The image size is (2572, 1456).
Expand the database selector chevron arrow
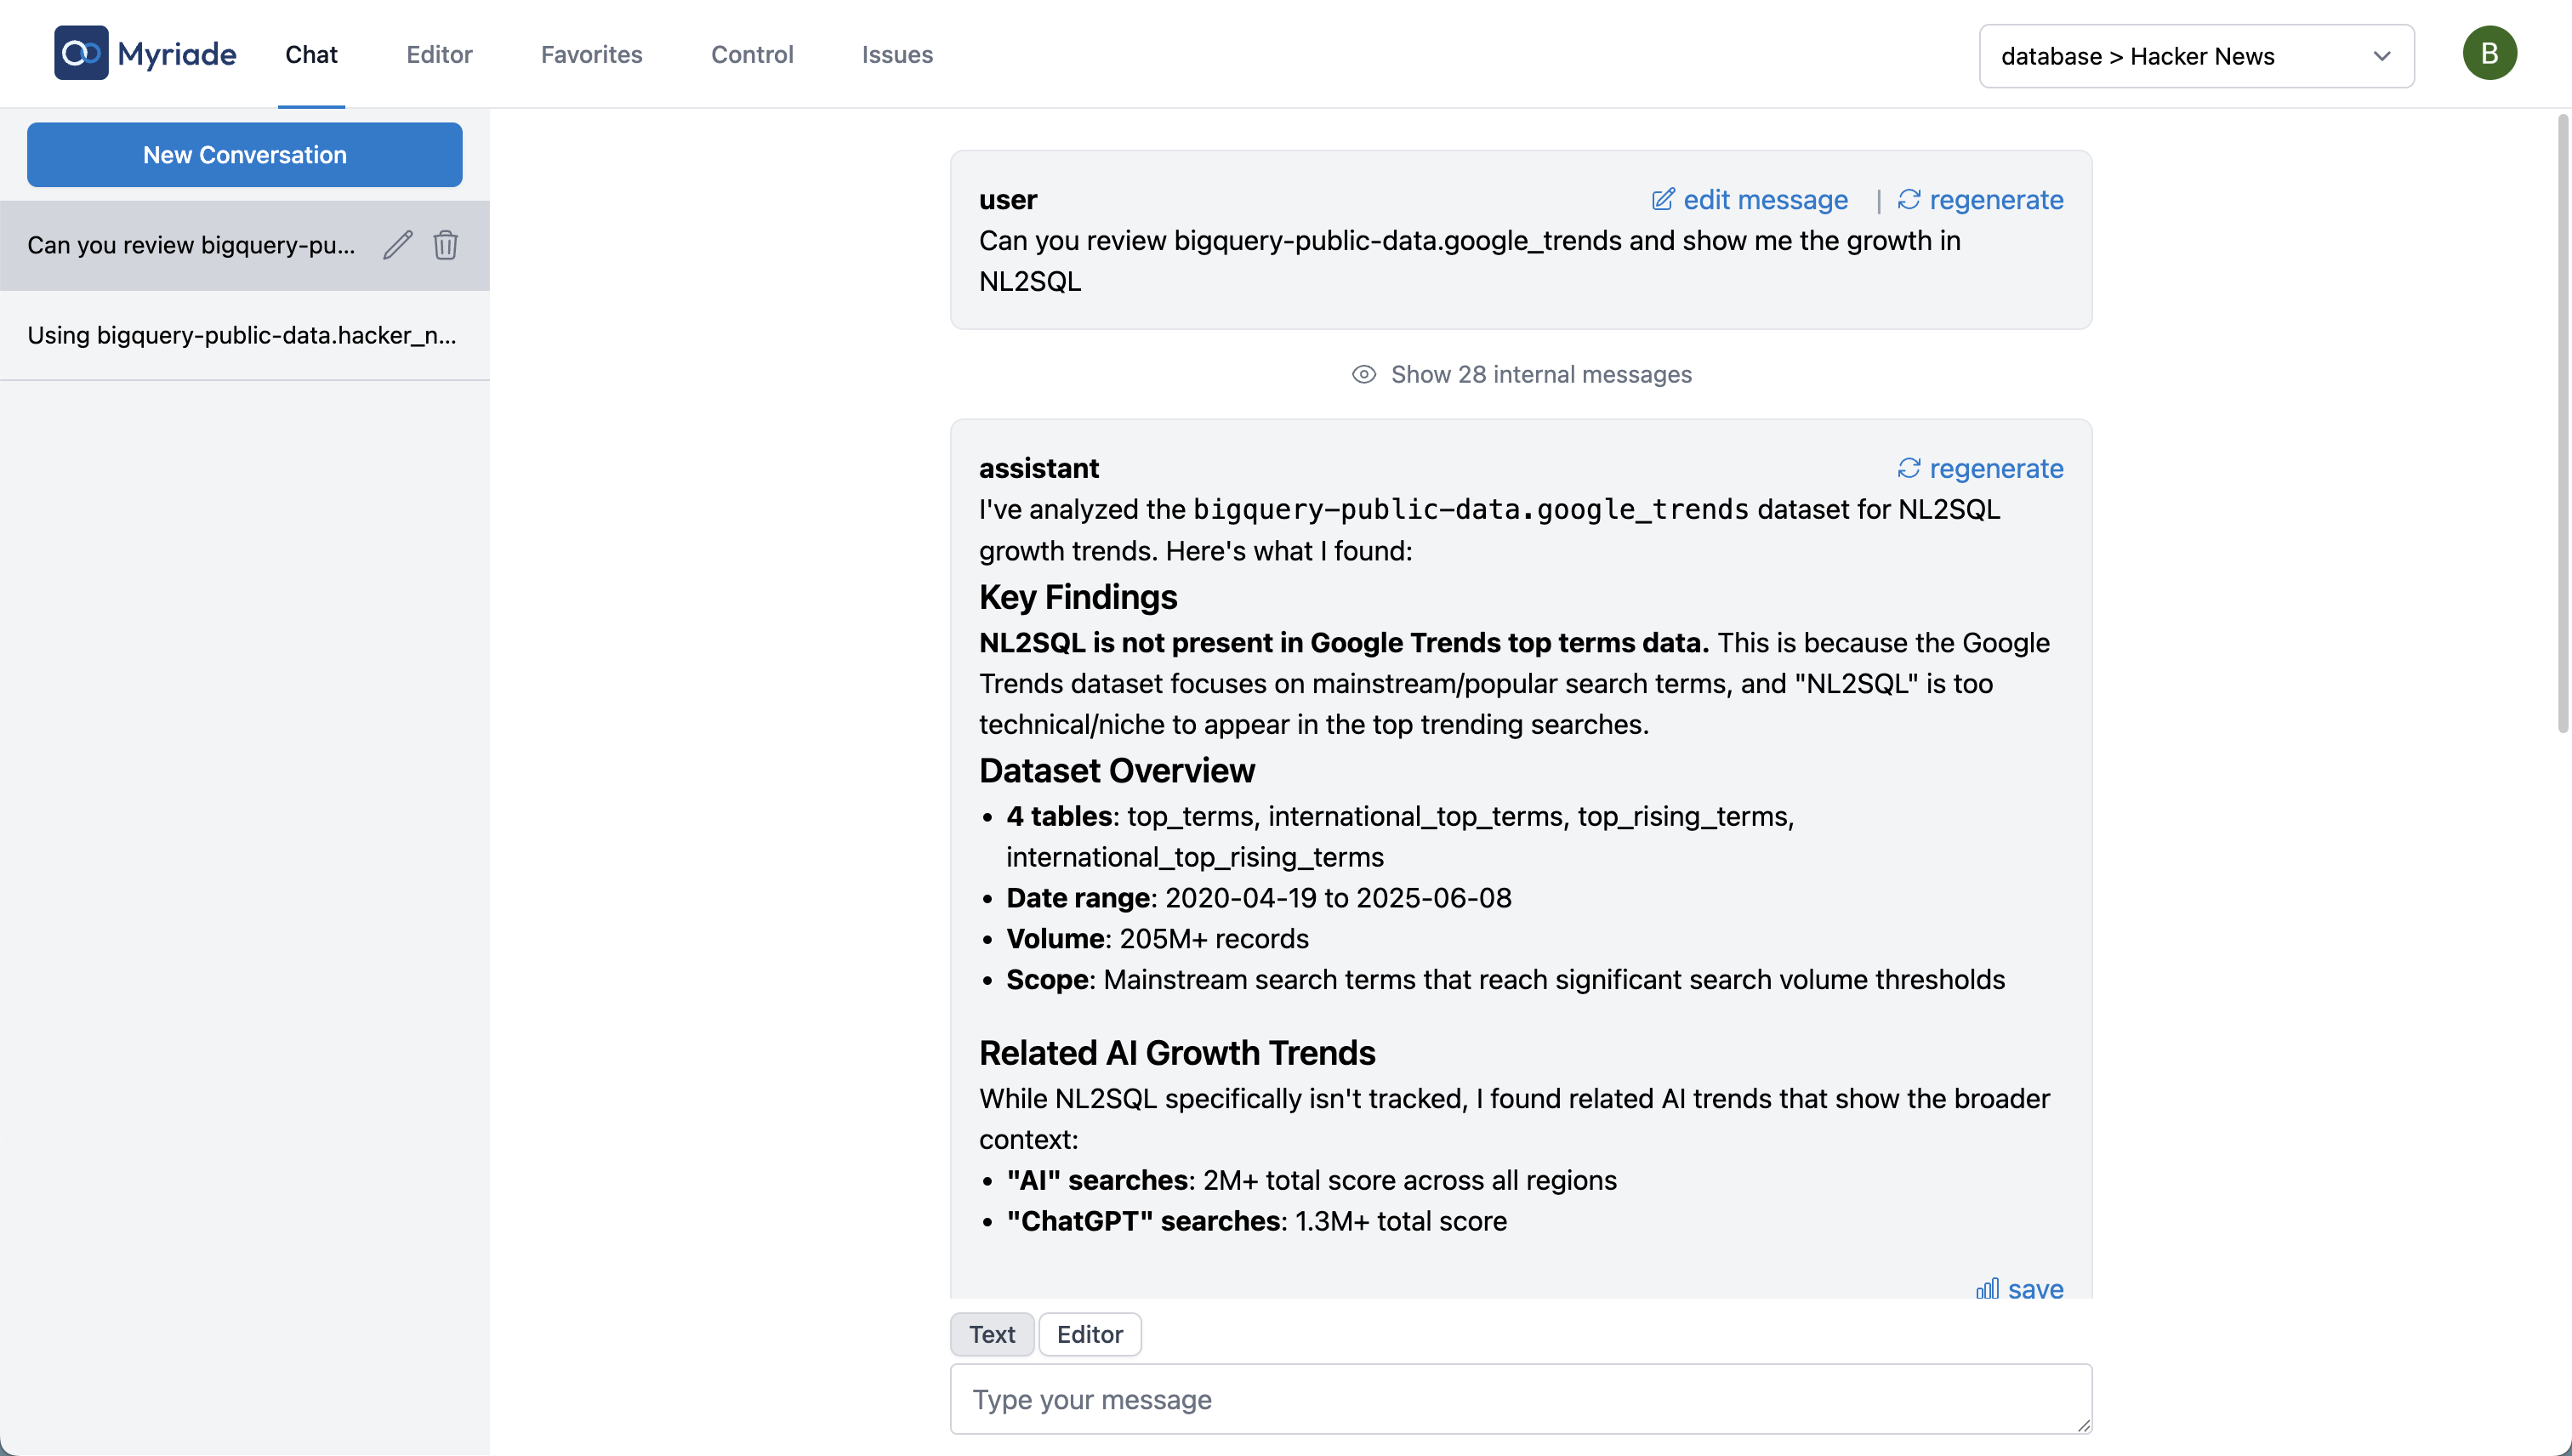[2381, 56]
